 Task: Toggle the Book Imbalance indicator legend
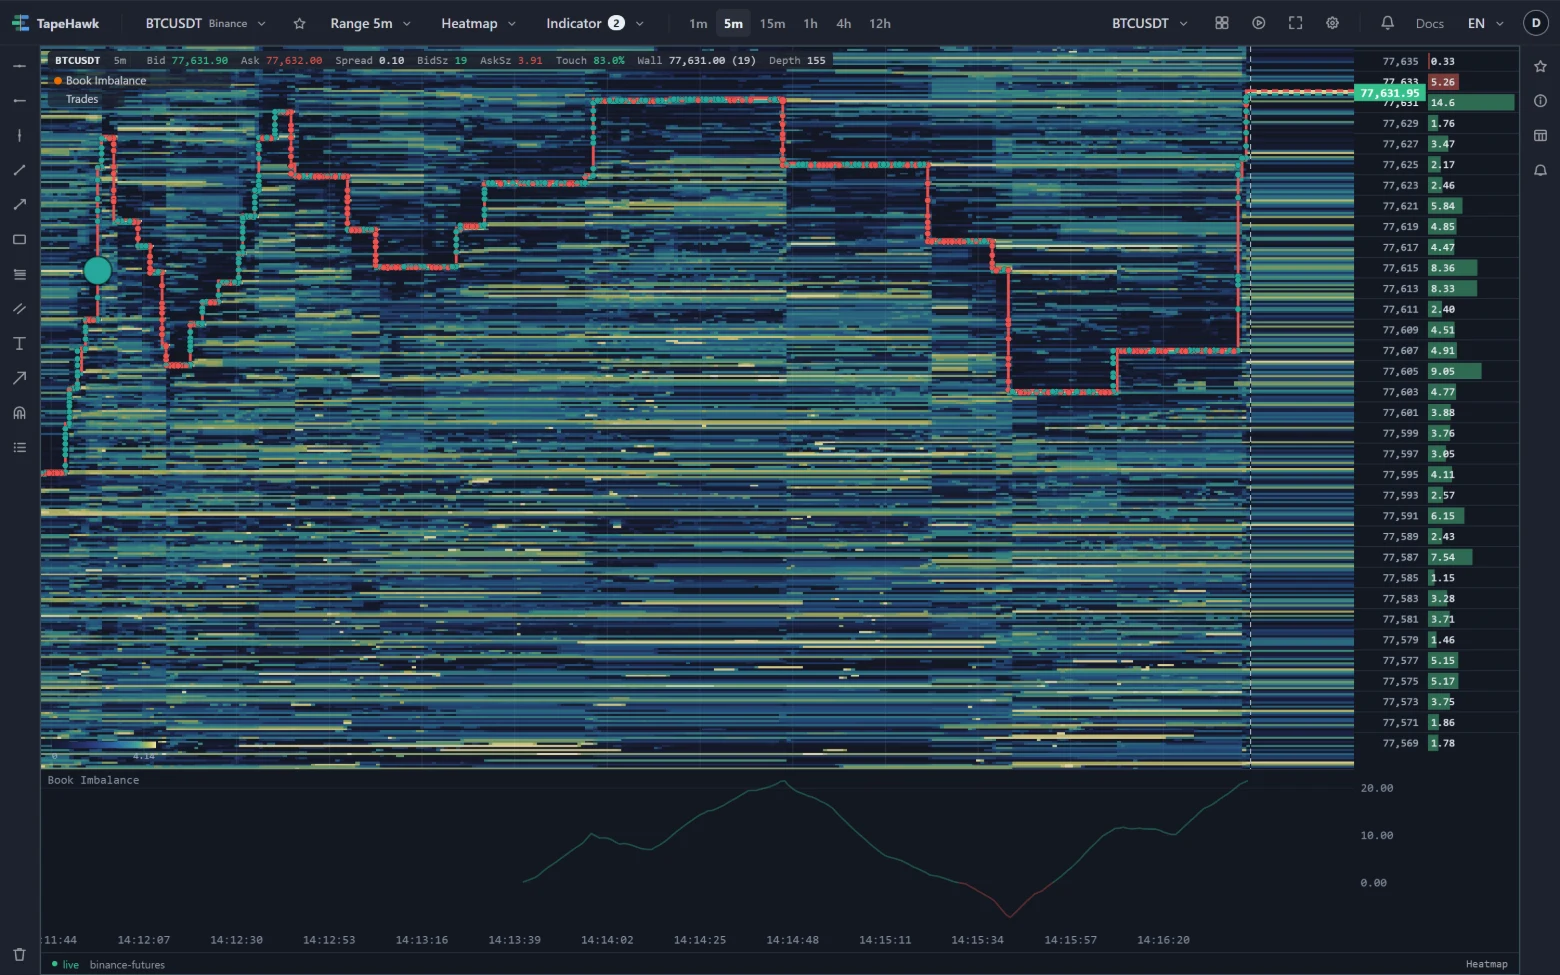point(100,81)
